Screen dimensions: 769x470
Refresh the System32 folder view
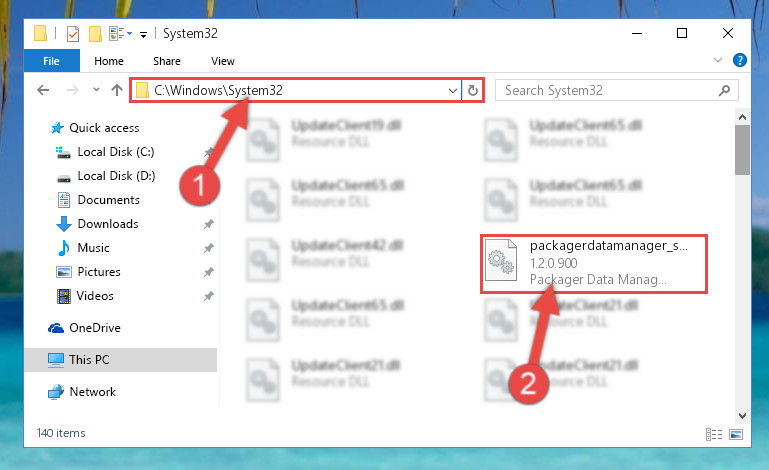[473, 90]
